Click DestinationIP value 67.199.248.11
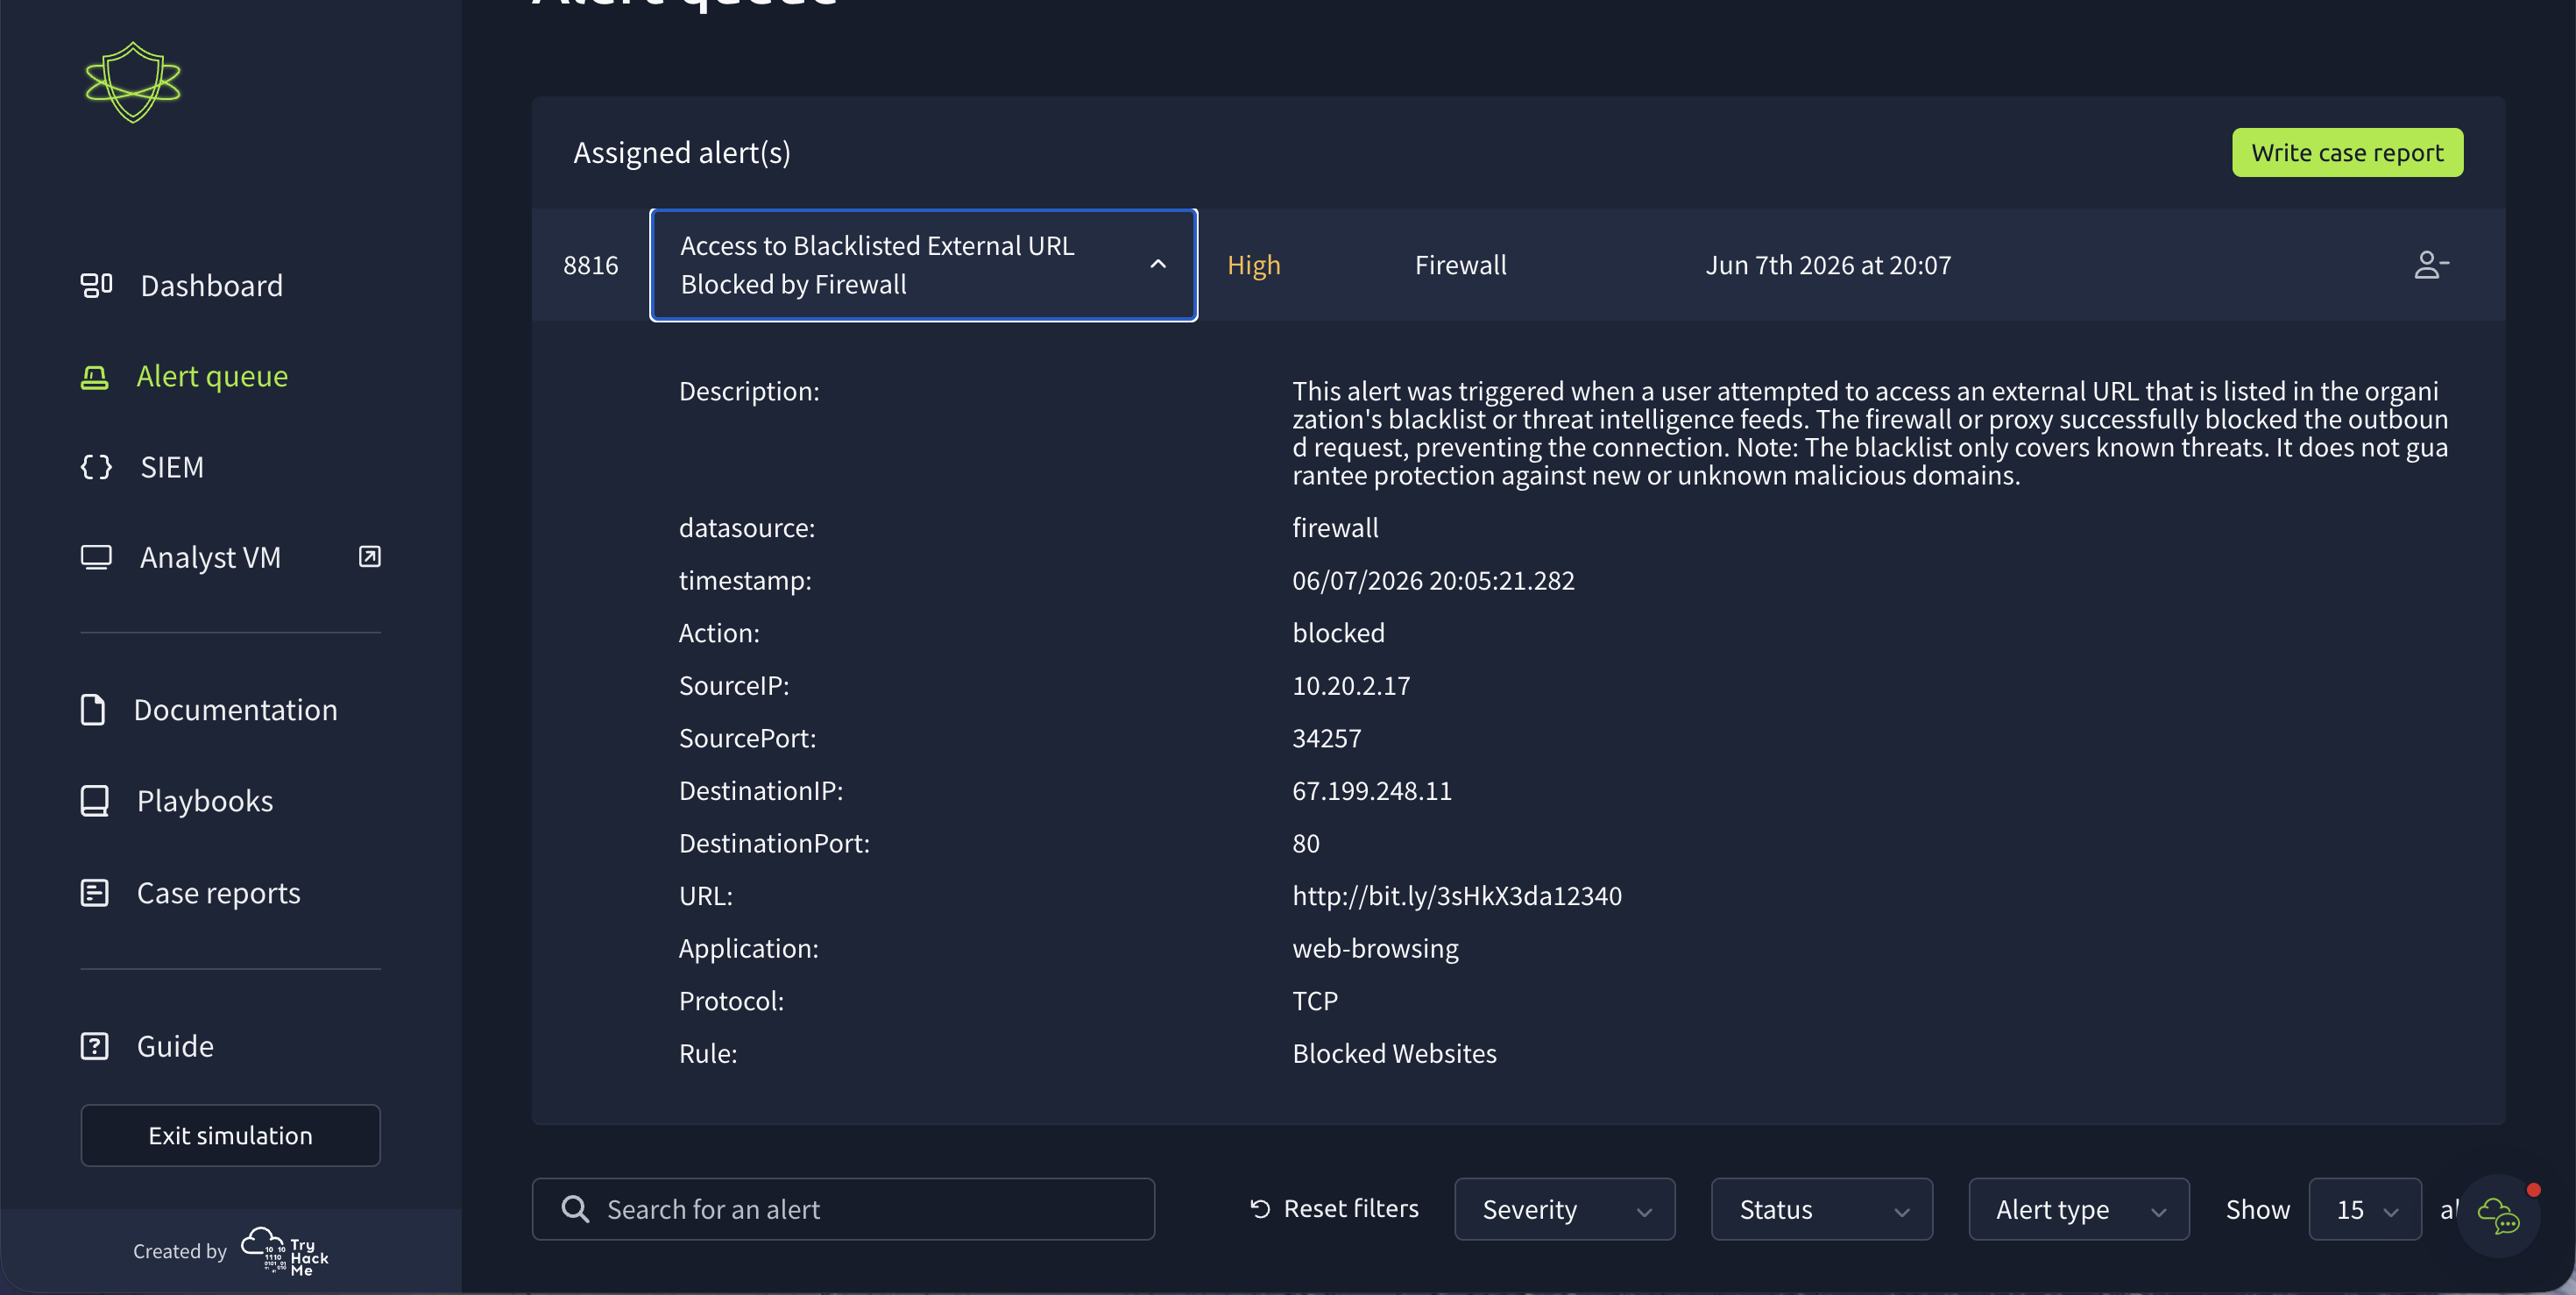Screen dimensions: 2576x1295 coord(1372,790)
